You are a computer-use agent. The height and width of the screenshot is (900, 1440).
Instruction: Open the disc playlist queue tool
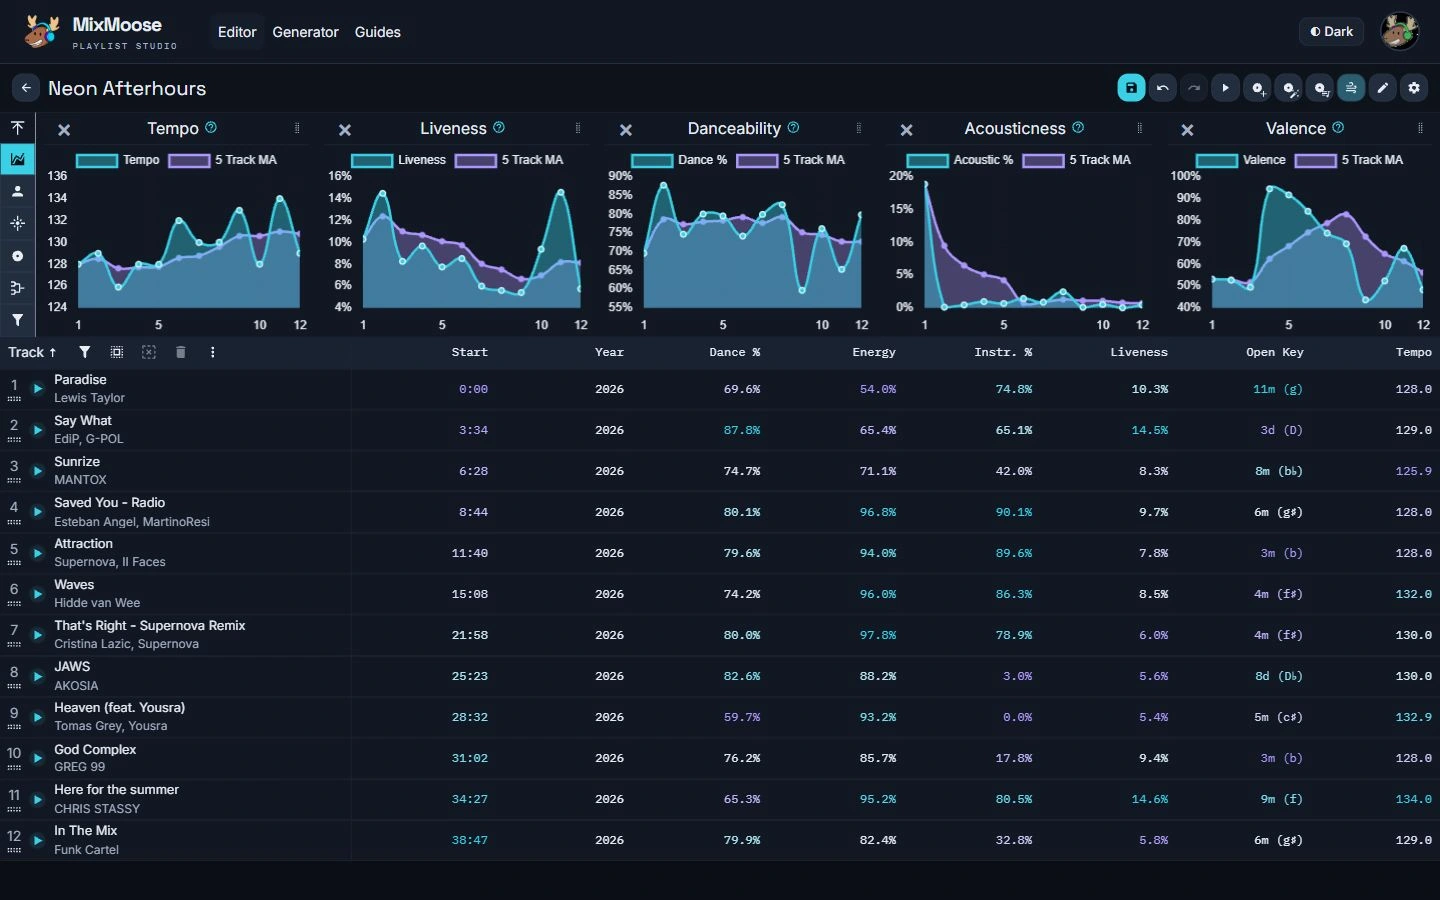coord(1321,88)
